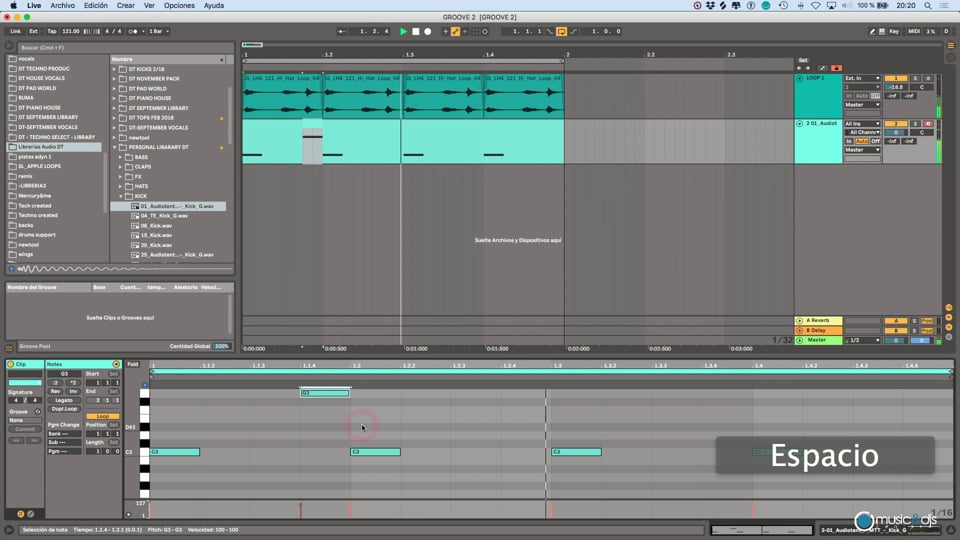Start playback with the green Play button
This screenshot has width=960, height=540.
pyautogui.click(x=403, y=31)
